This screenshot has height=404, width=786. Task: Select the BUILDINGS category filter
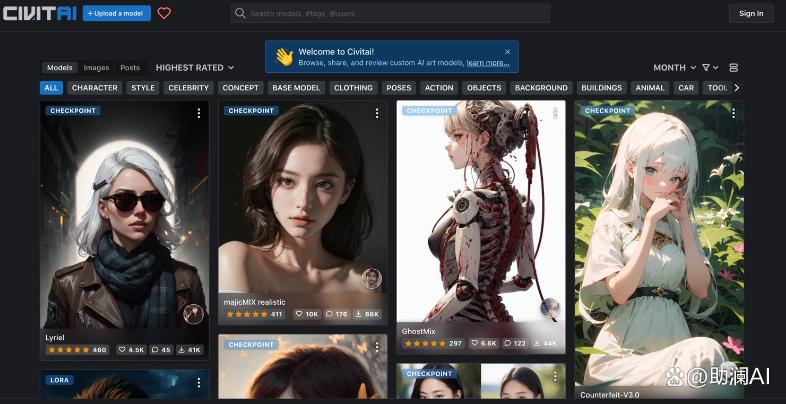pos(602,88)
